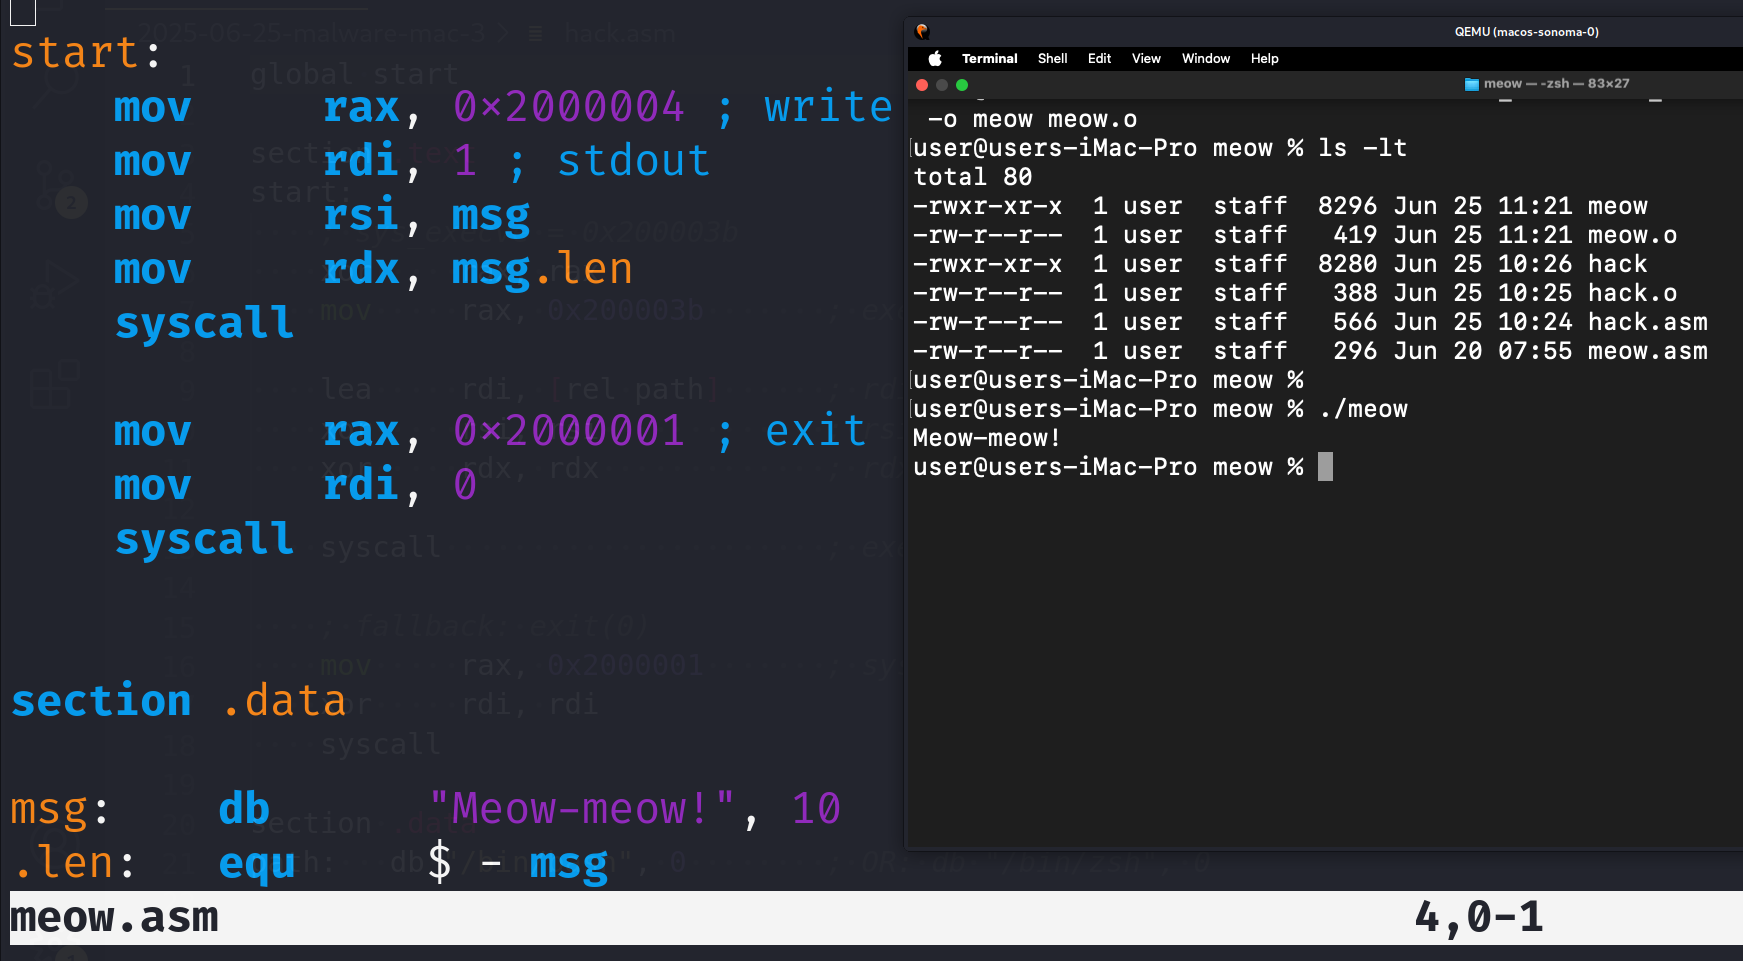Click '4,0-1' cursor position in status bar
This screenshot has height=961, width=1743.
pyautogui.click(x=1479, y=917)
